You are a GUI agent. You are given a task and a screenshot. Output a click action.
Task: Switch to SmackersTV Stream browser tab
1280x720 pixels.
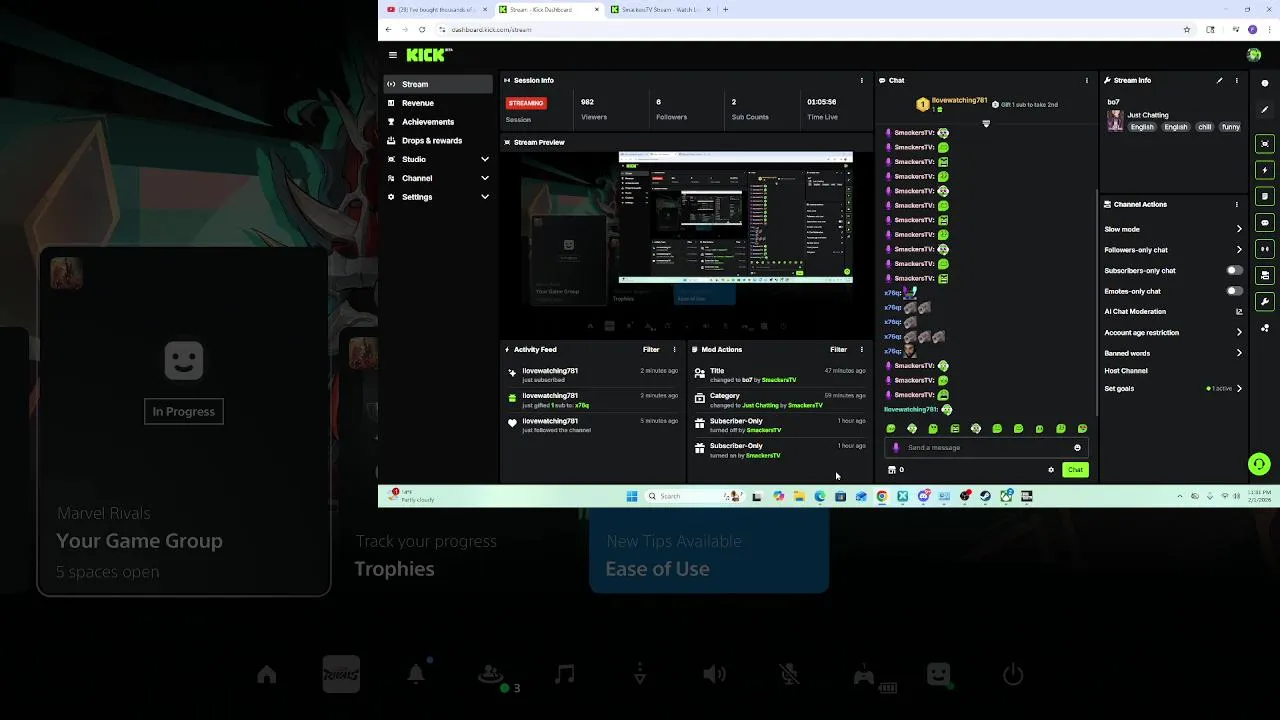(x=659, y=9)
